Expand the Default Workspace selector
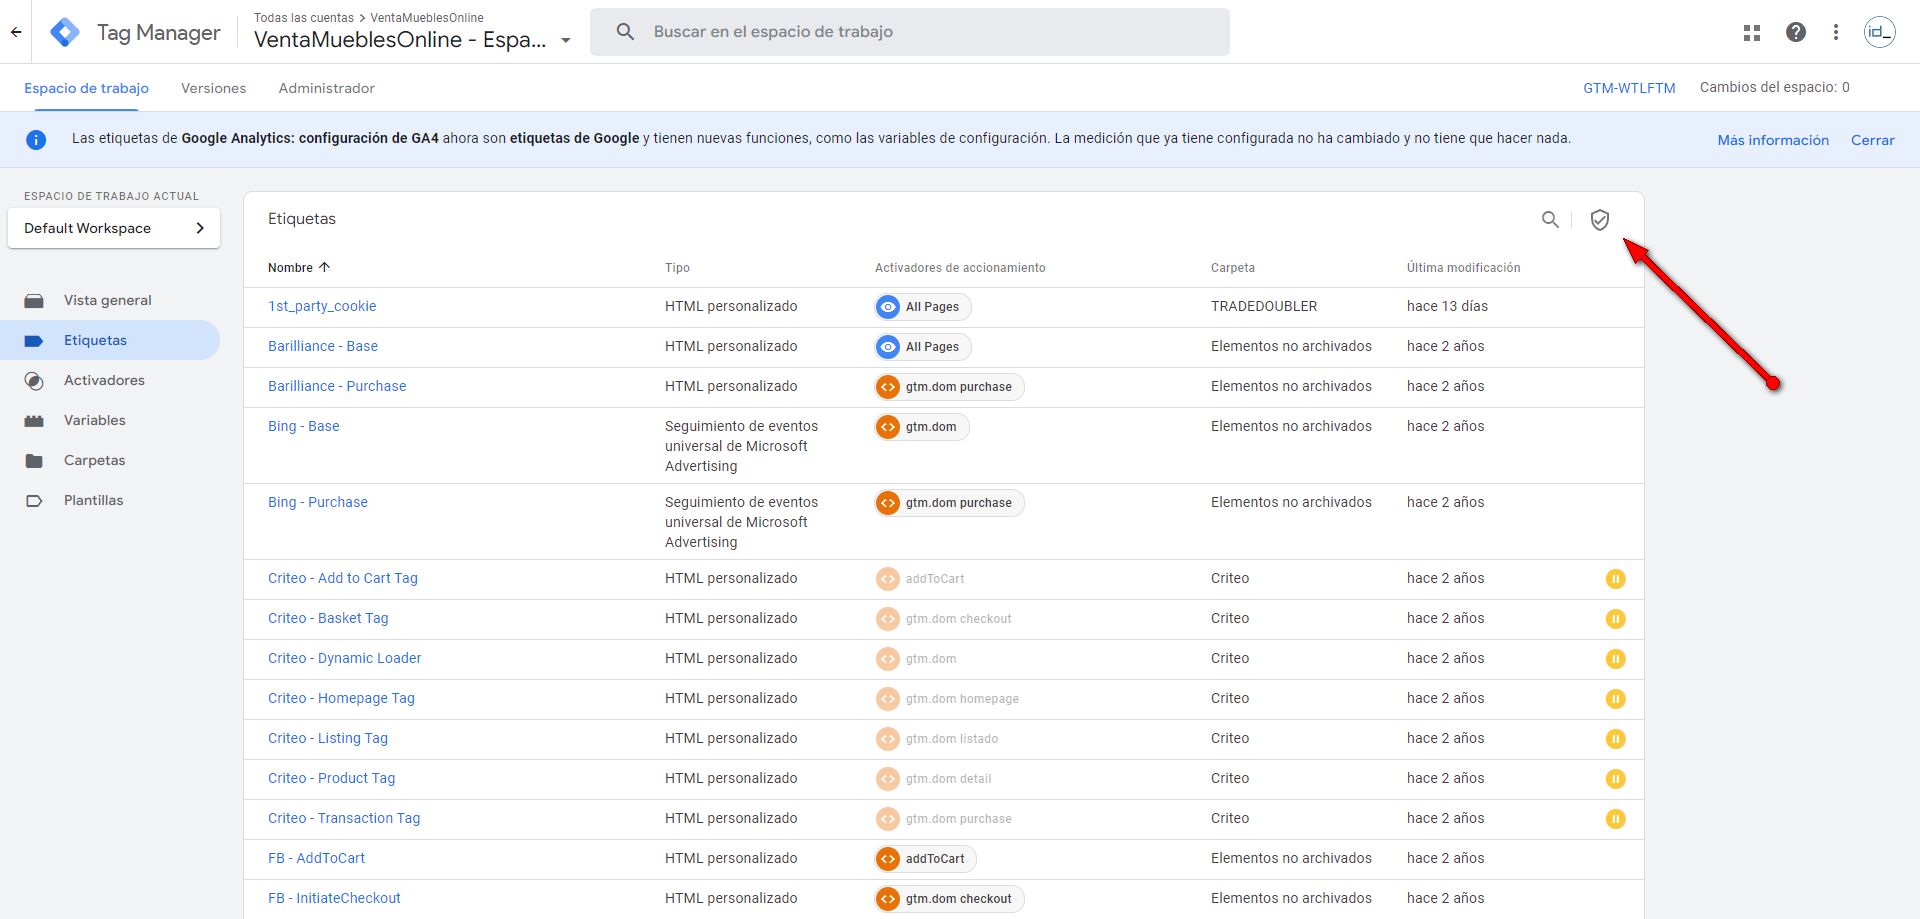This screenshot has width=1920, height=919. click(114, 228)
